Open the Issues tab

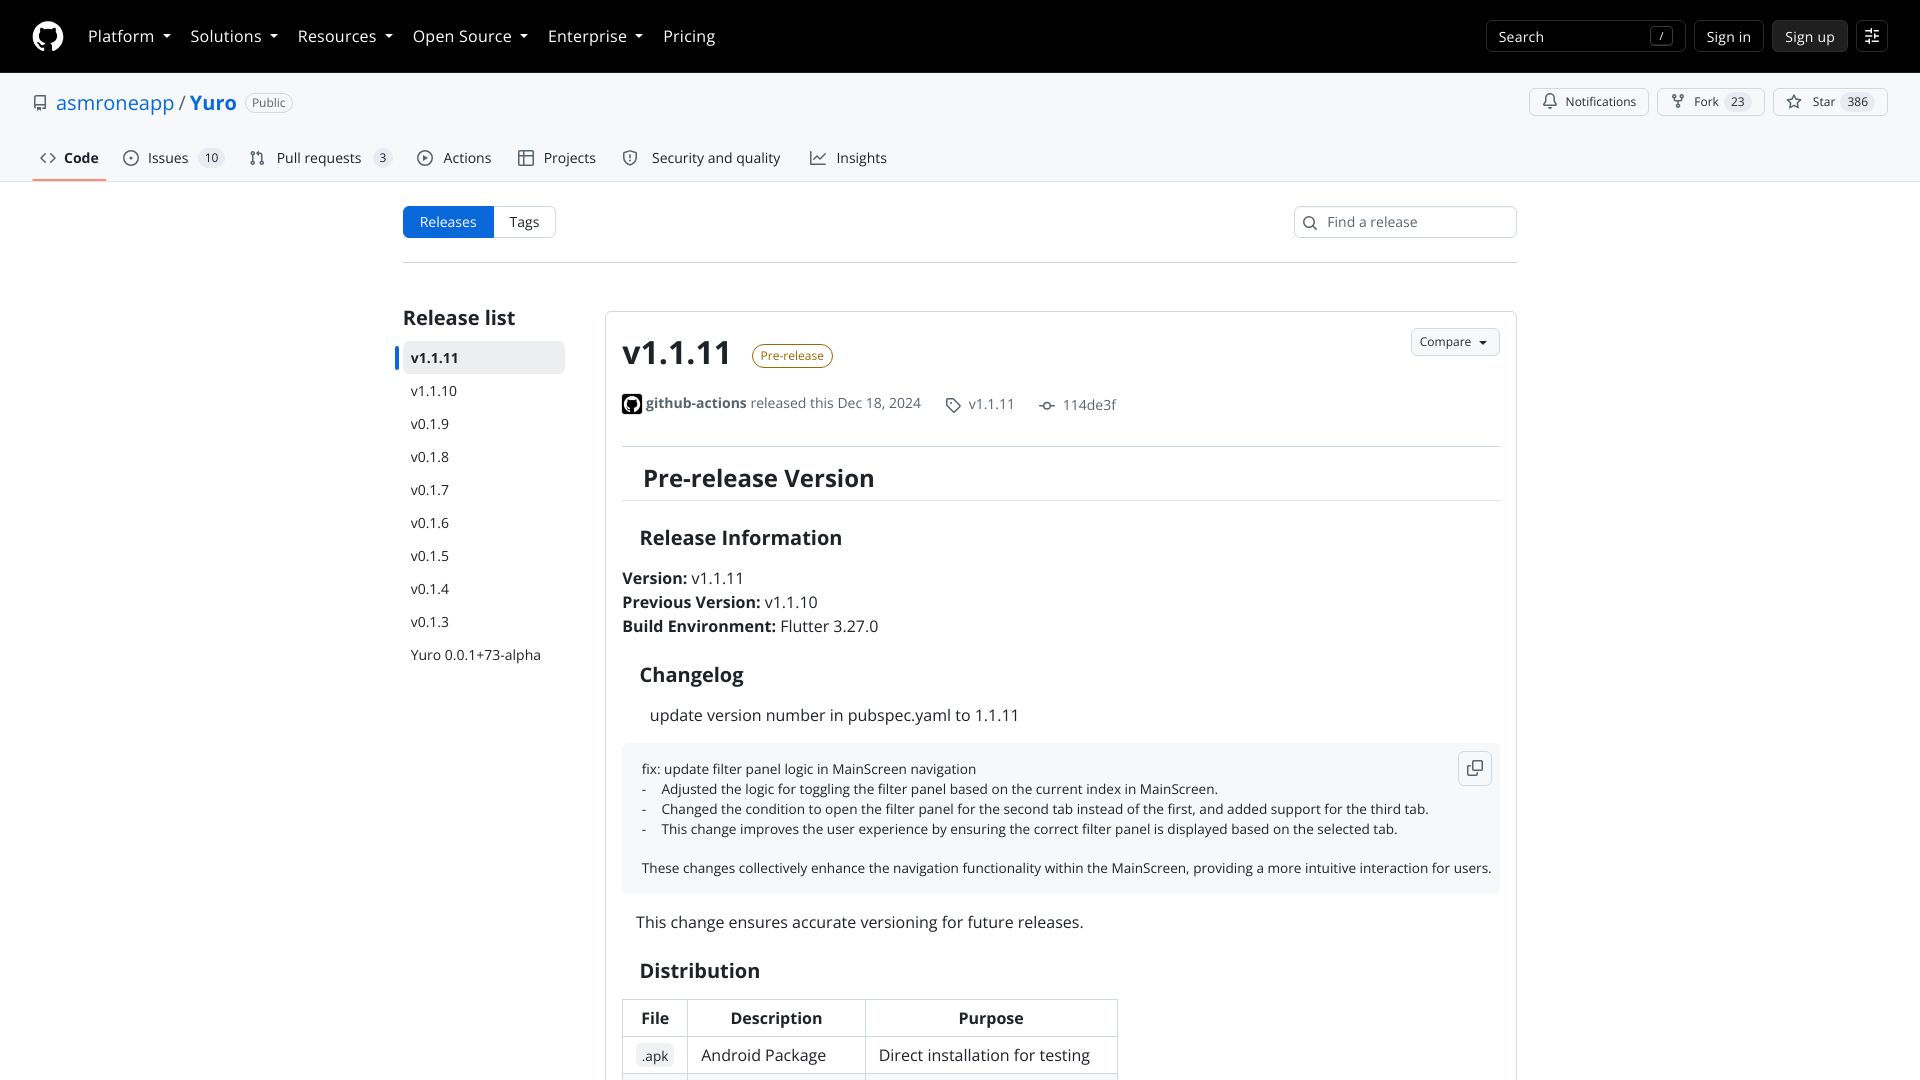tap(173, 158)
